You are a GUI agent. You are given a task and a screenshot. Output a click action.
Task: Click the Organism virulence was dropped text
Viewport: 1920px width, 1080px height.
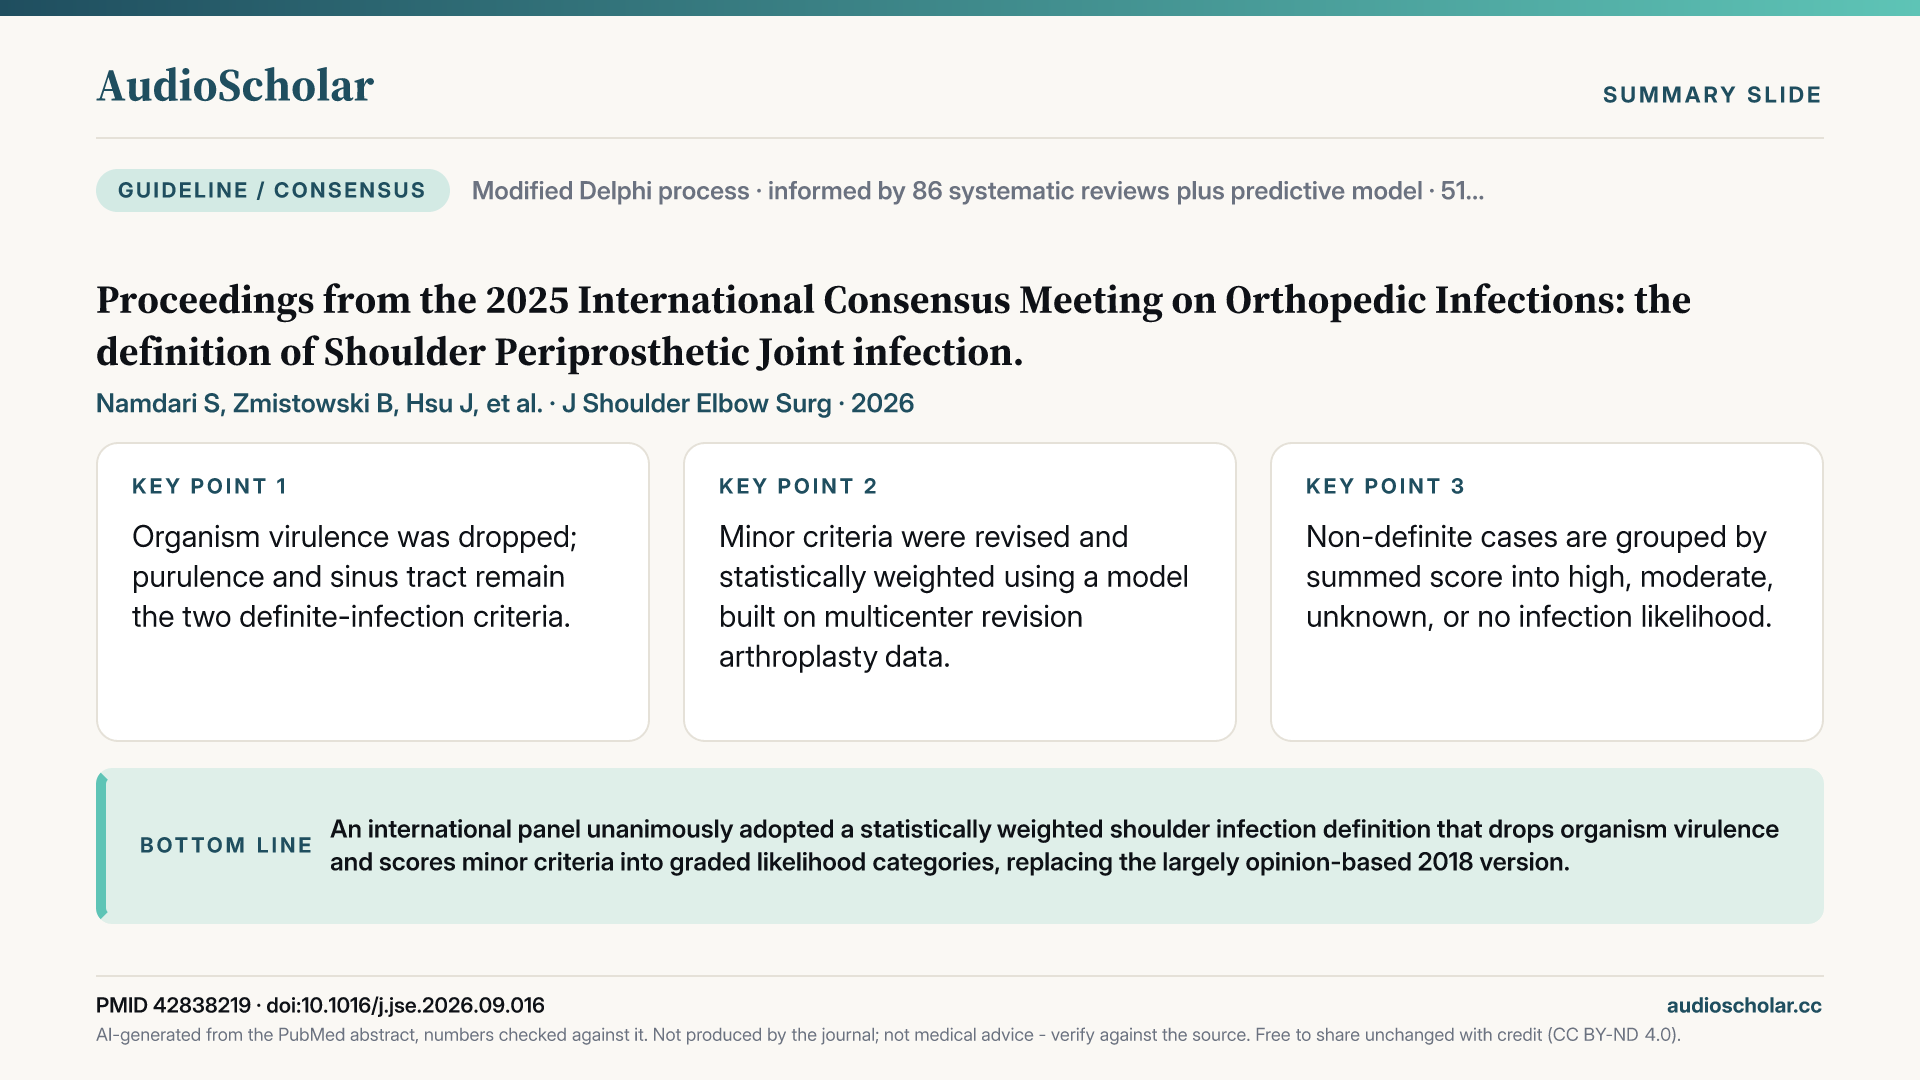click(x=355, y=577)
